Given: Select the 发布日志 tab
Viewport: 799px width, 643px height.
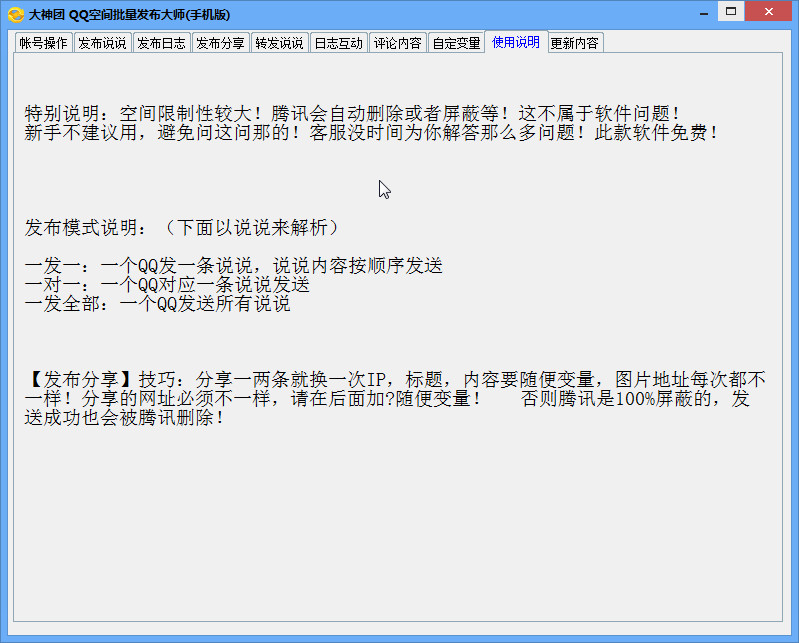Looking at the screenshot, I should pos(162,43).
